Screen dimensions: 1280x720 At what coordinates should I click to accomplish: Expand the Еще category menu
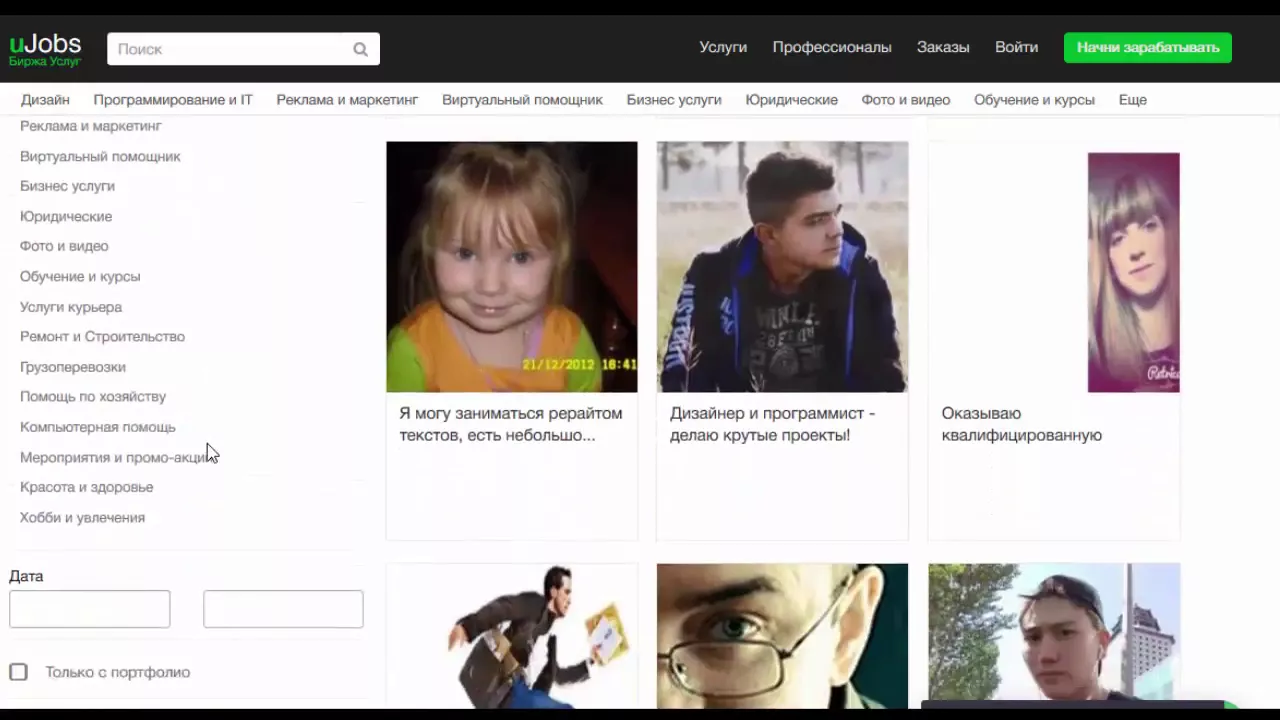tap(1132, 100)
